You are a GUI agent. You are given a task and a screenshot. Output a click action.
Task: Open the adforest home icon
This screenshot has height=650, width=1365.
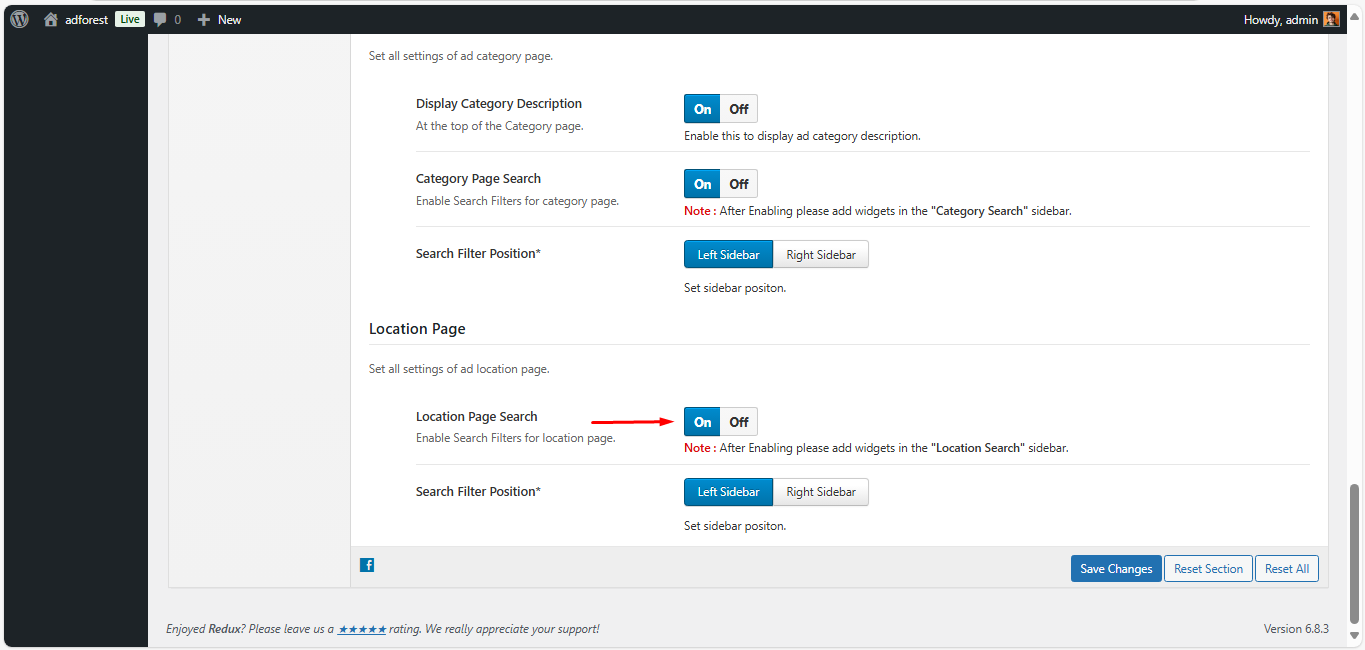[x=51, y=19]
